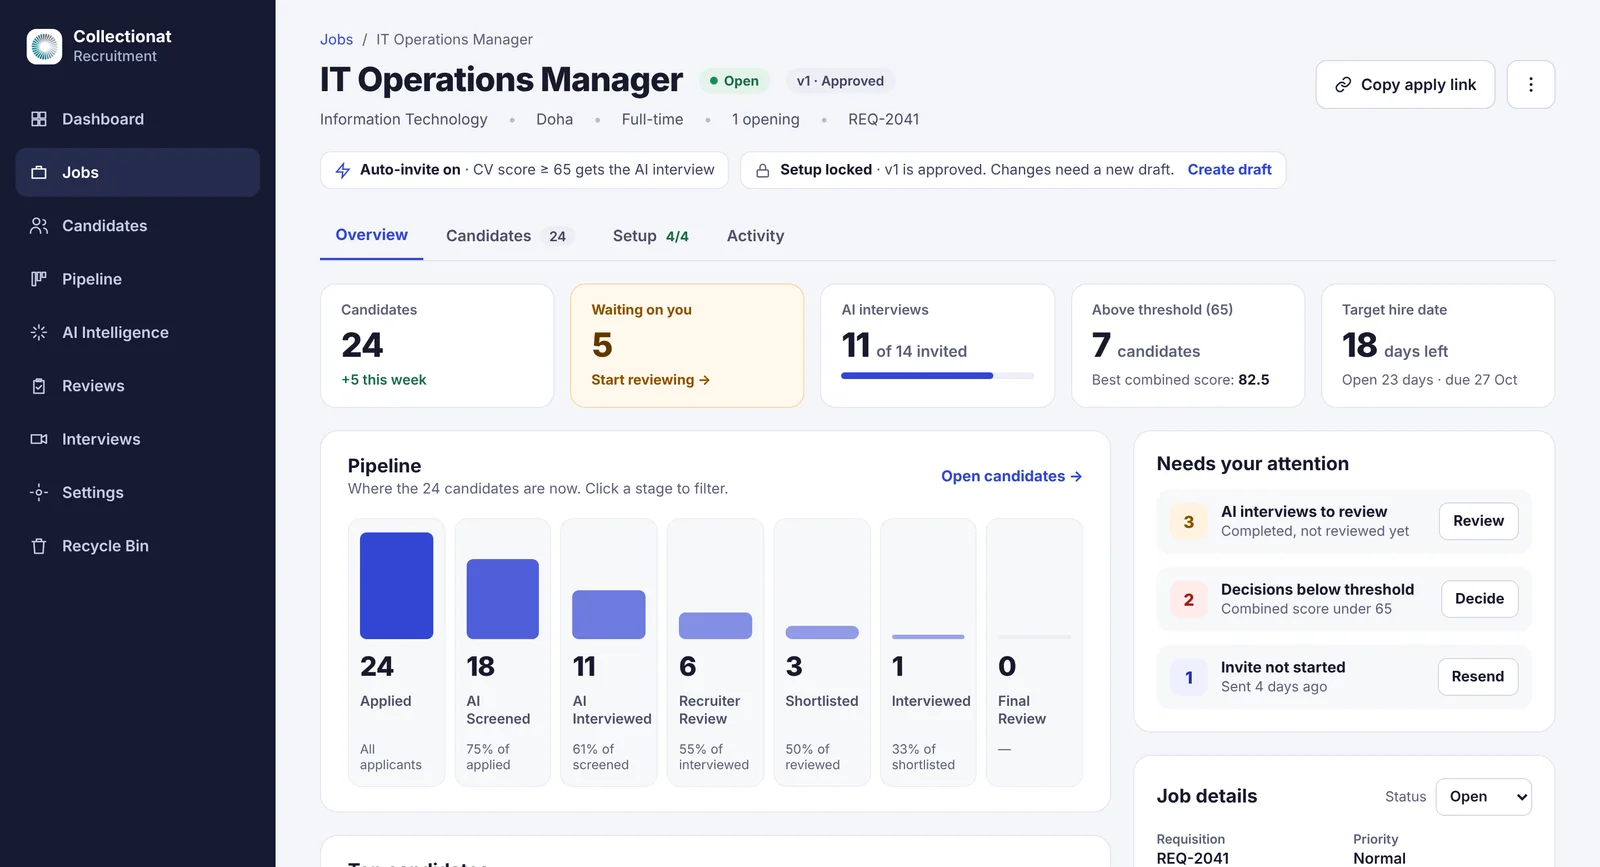Click Resend for invite not started

point(1478,677)
